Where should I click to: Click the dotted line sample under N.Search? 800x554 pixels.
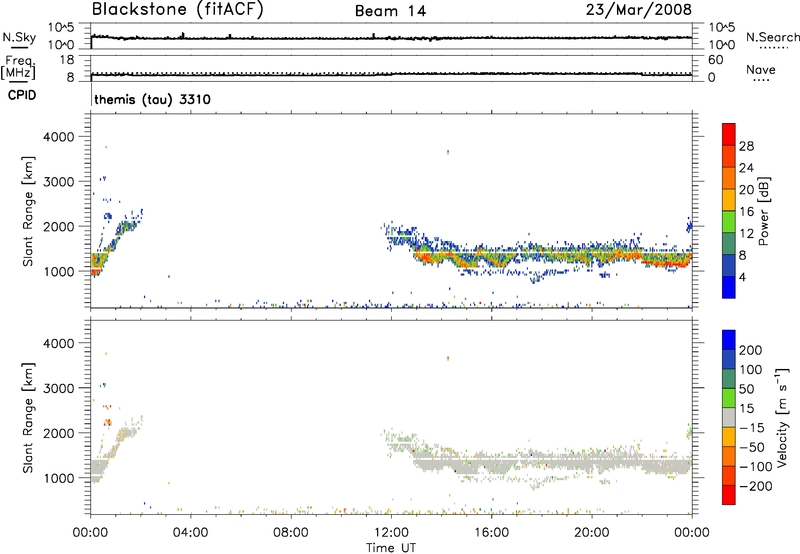pos(773,48)
